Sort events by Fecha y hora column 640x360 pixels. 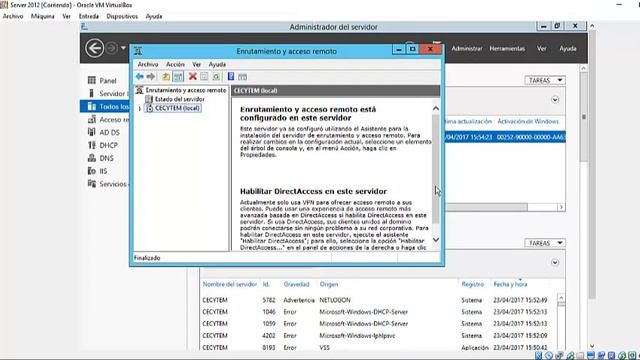click(x=510, y=284)
